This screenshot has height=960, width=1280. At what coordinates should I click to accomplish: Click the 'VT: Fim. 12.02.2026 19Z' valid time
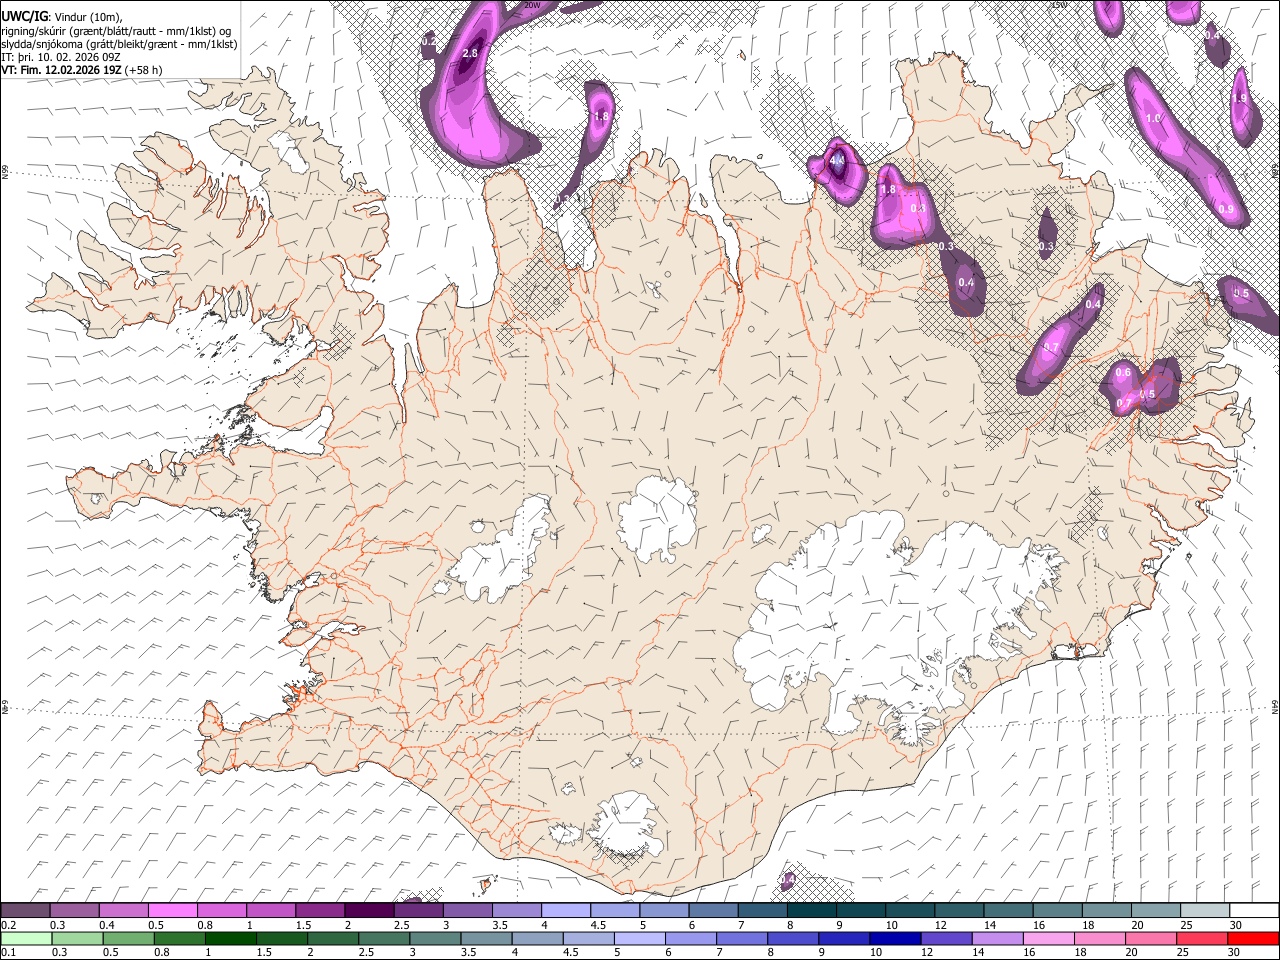tap(61, 70)
